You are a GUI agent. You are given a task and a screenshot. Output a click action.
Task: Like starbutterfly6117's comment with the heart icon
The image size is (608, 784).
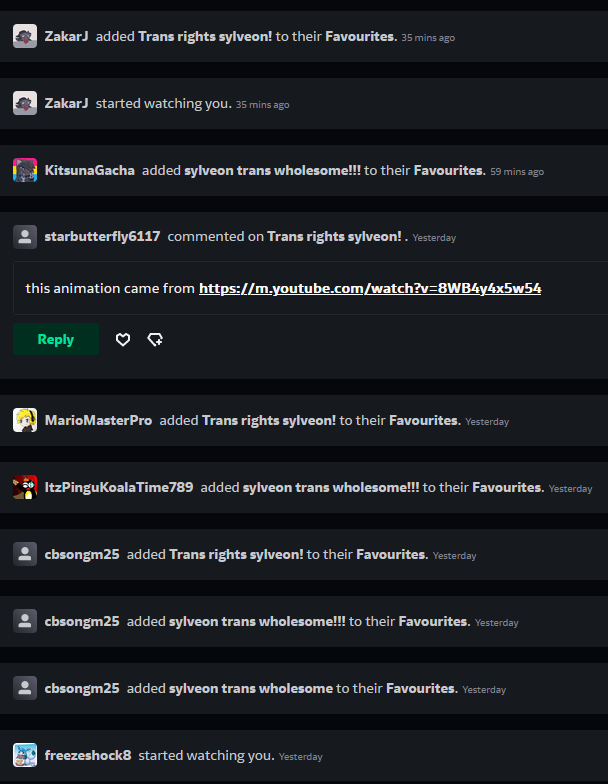click(122, 340)
